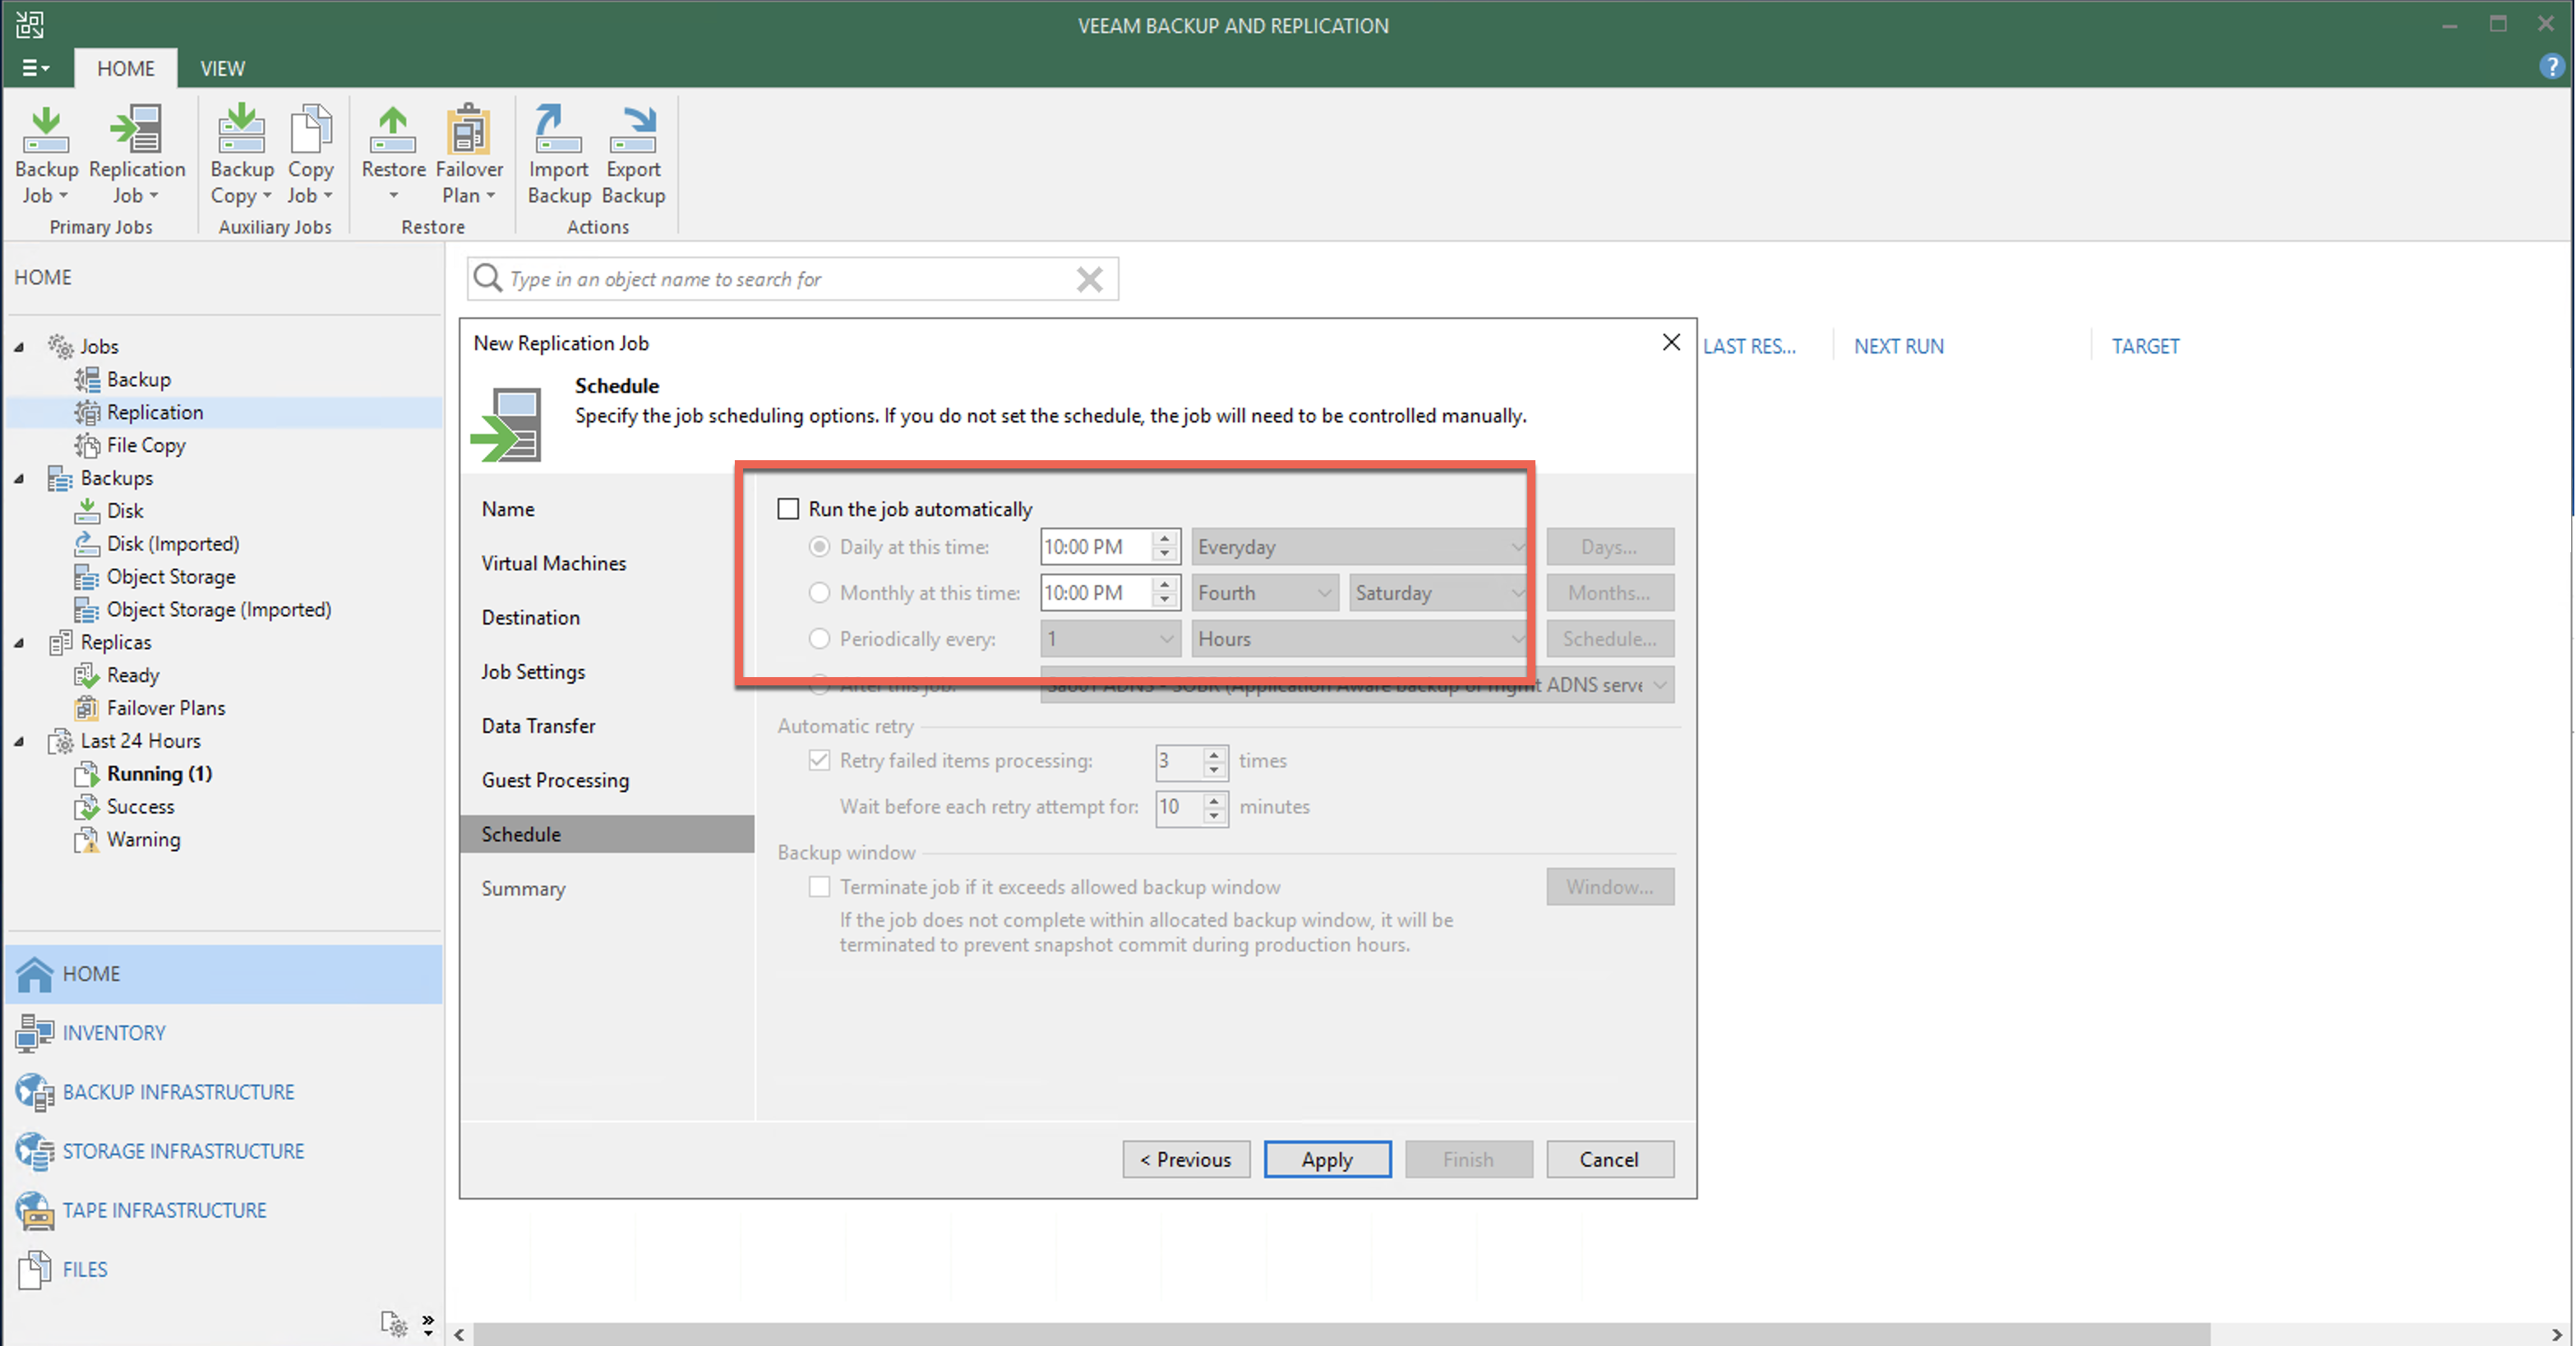Click the Import Backup icon

tap(558, 153)
